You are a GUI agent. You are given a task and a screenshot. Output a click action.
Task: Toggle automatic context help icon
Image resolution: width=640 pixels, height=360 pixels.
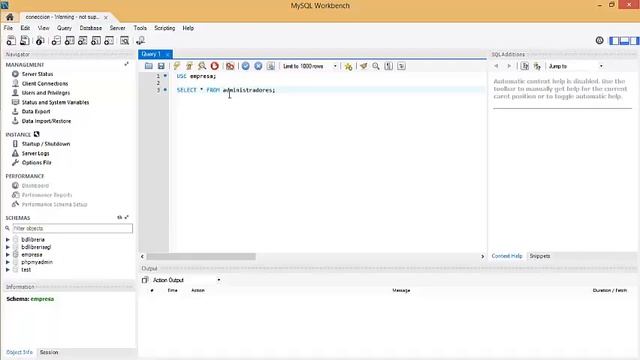537,66
